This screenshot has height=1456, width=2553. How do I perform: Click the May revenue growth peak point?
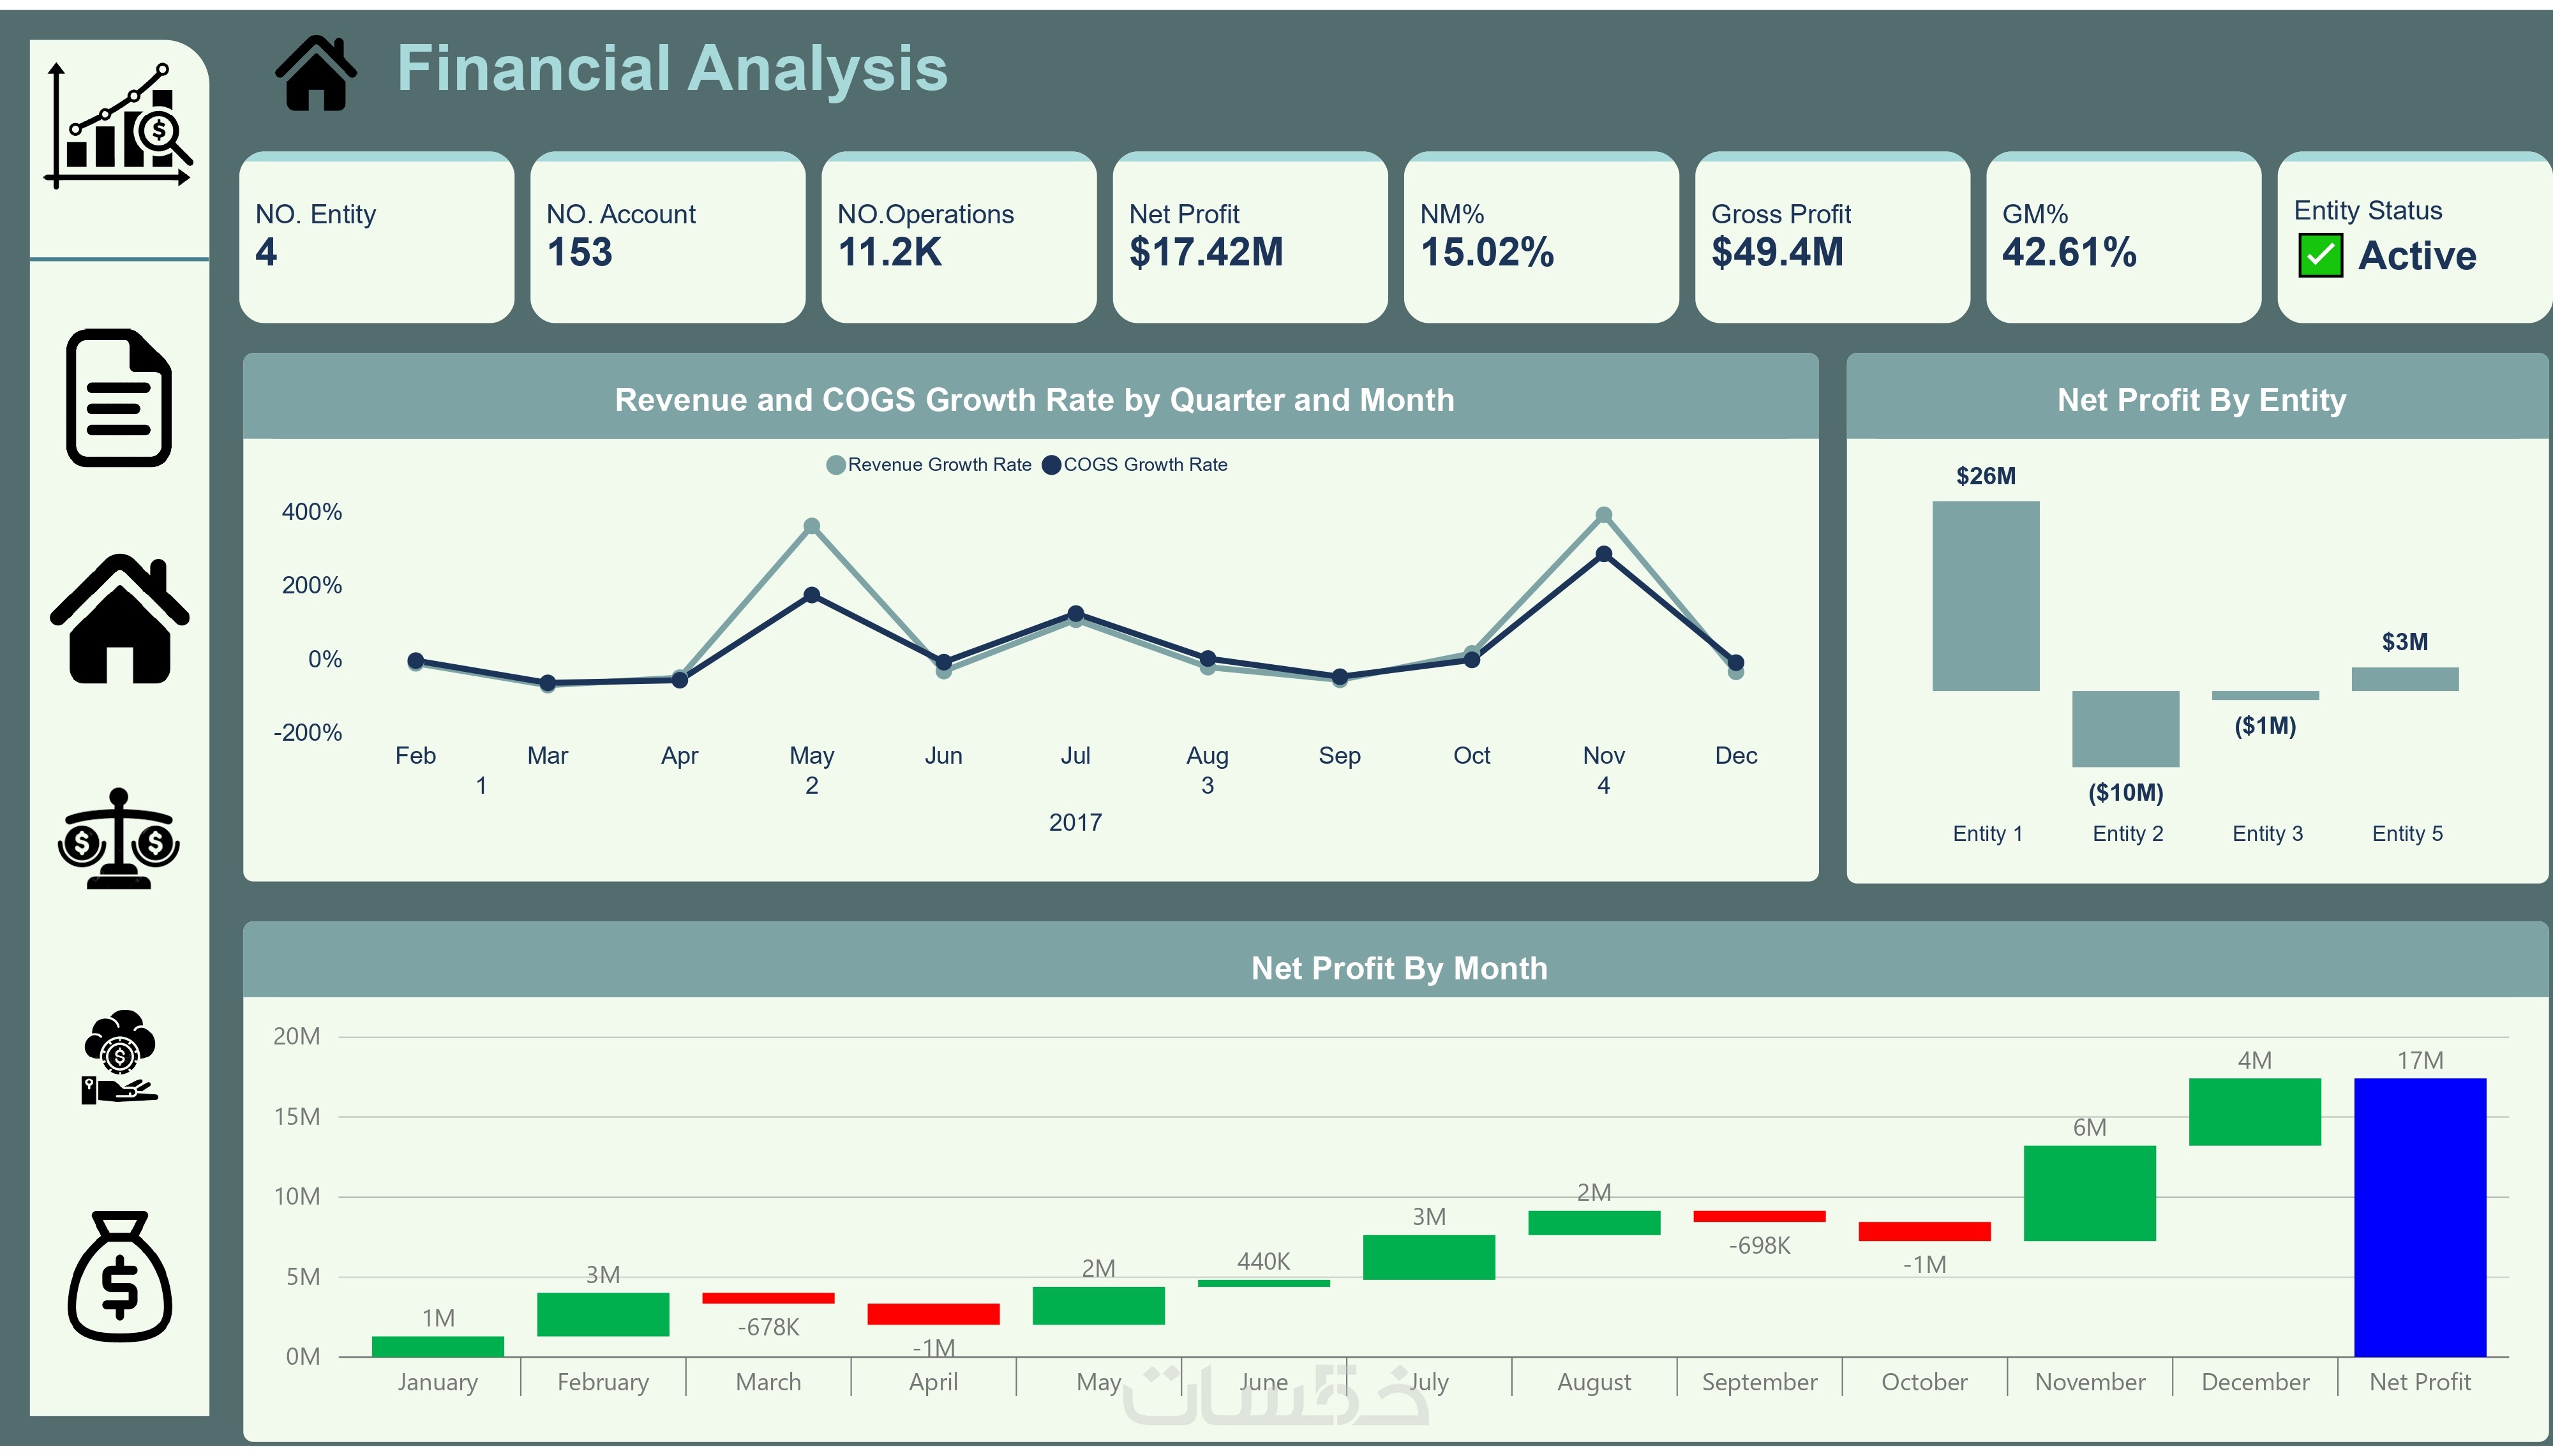[812, 526]
